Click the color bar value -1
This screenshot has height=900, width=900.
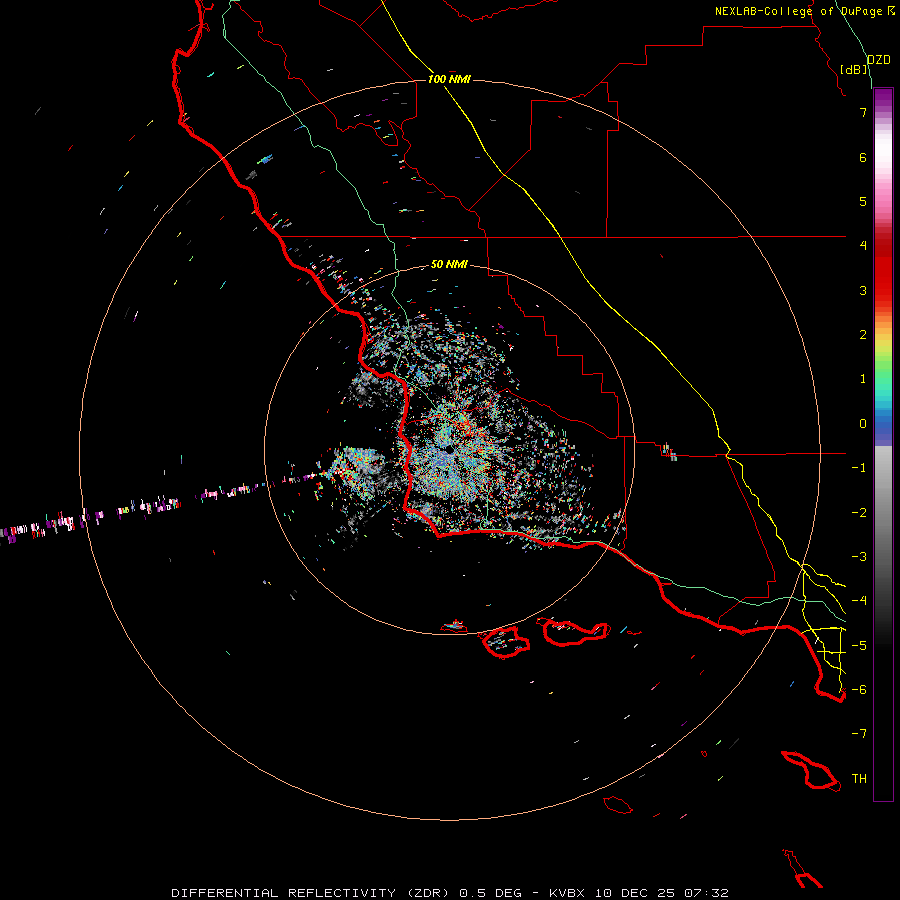tap(859, 468)
